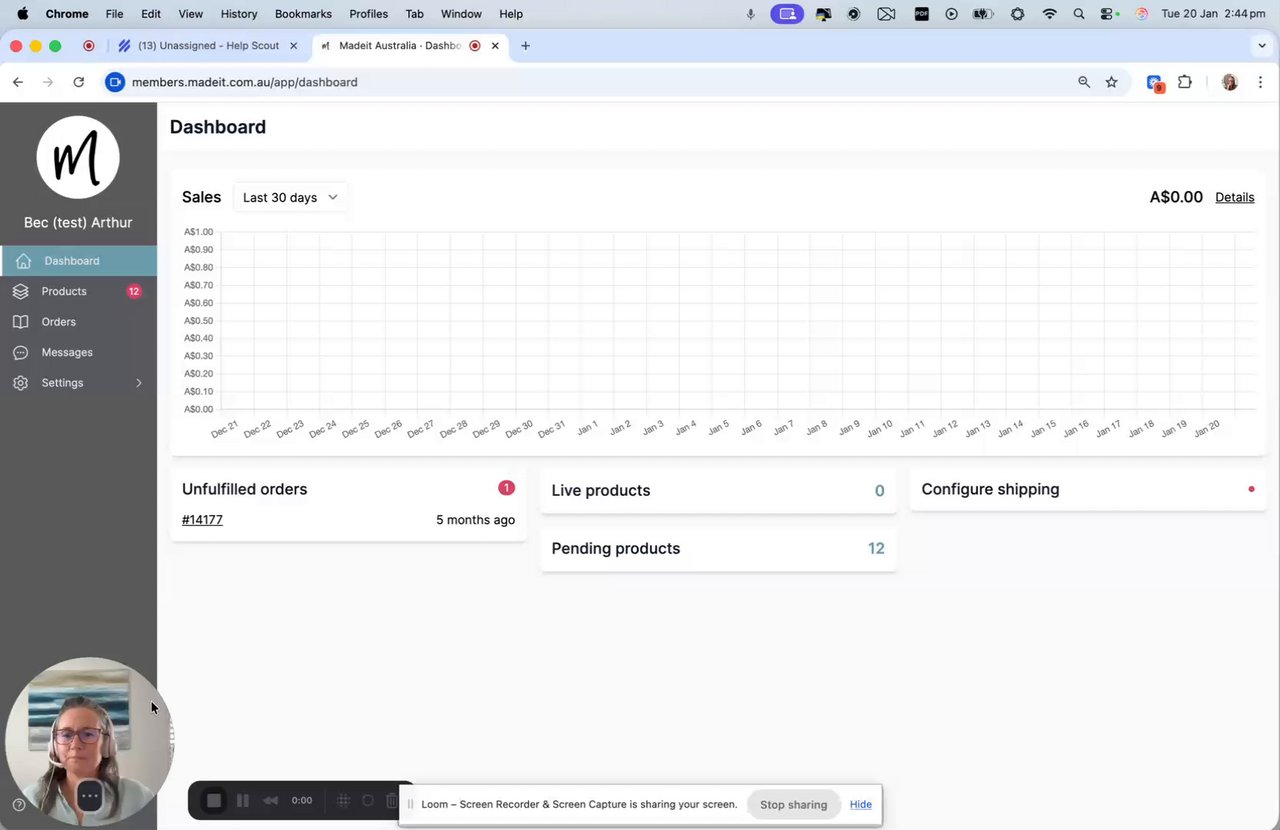Go to Orders in sidebar
The image size is (1280, 830).
(x=78, y=322)
